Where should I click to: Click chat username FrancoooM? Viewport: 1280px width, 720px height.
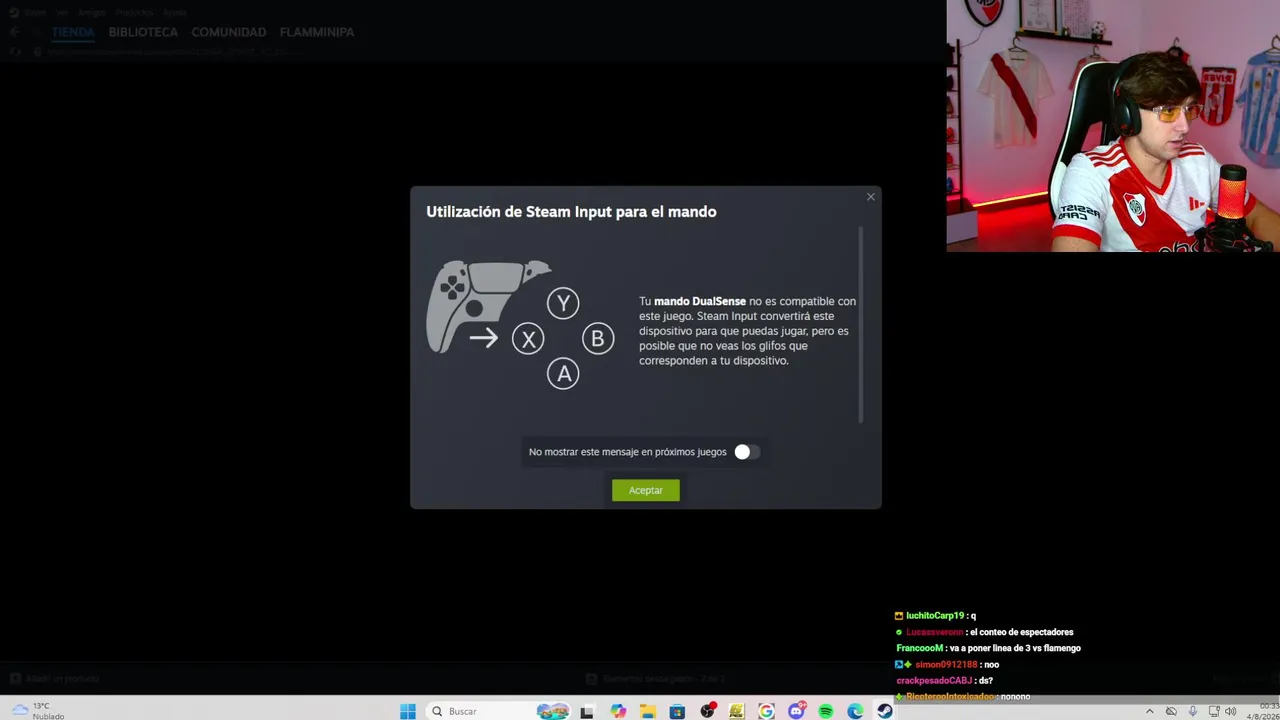pyautogui.click(x=920, y=648)
